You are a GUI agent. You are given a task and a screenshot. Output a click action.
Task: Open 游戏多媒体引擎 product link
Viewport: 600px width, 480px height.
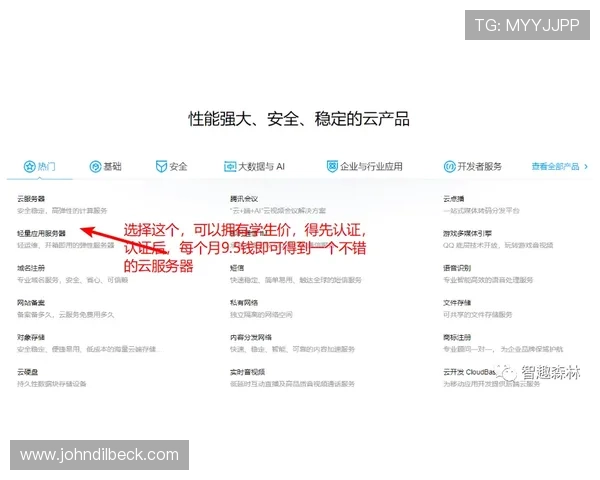(x=468, y=233)
